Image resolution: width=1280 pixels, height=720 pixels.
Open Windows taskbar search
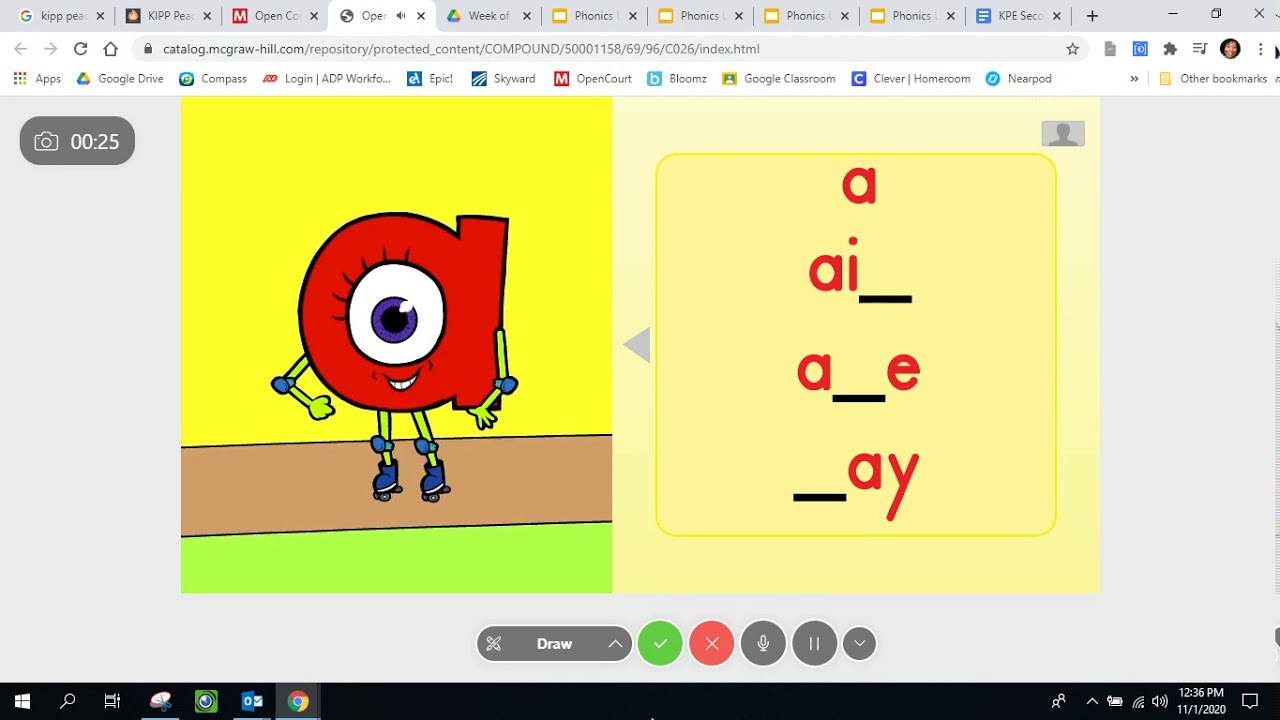click(68, 701)
